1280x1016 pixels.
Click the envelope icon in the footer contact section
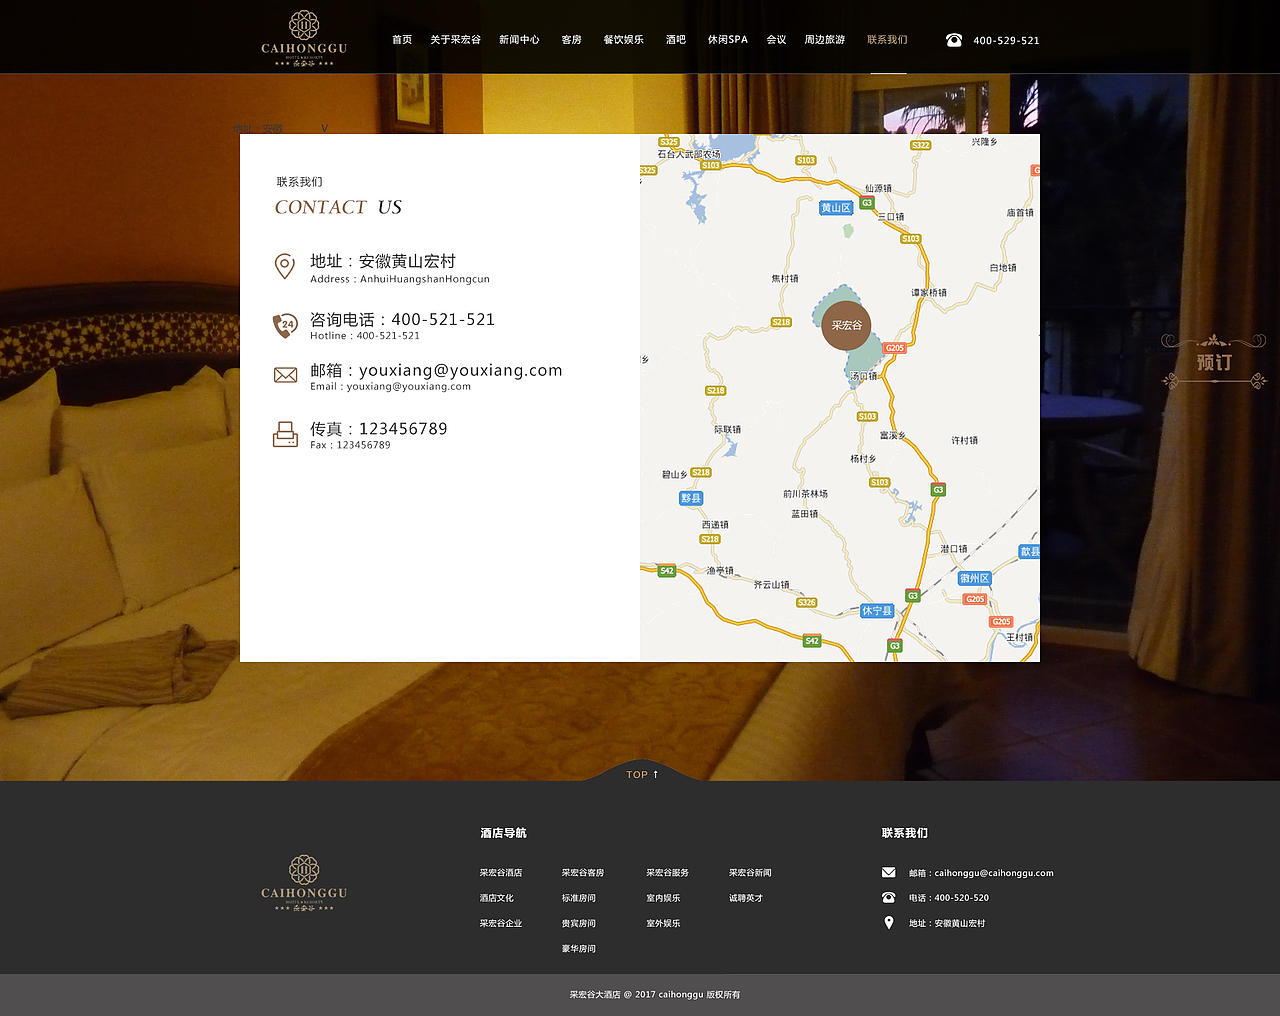tap(888, 872)
